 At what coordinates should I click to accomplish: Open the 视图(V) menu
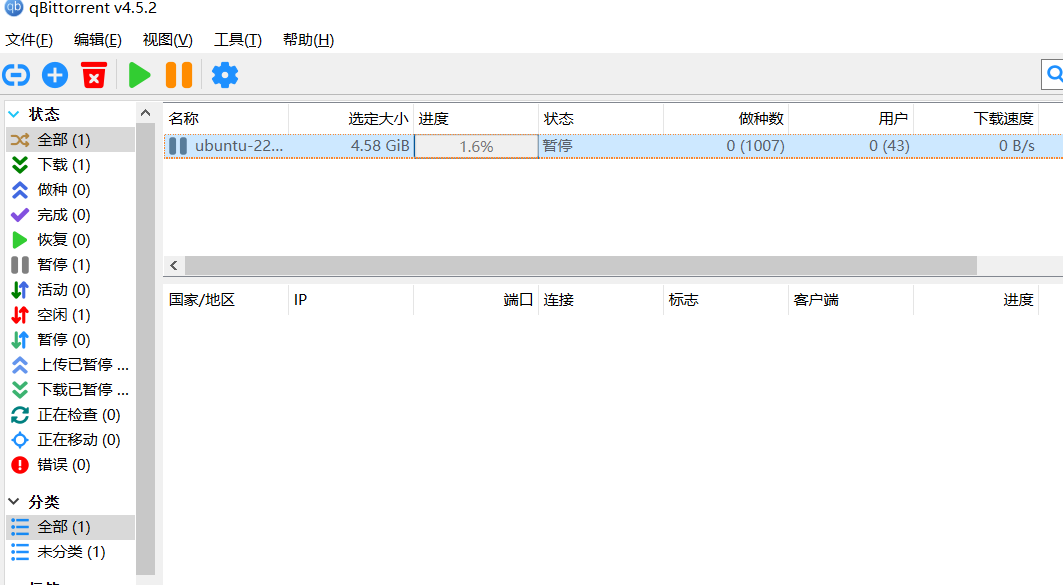[167, 40]
